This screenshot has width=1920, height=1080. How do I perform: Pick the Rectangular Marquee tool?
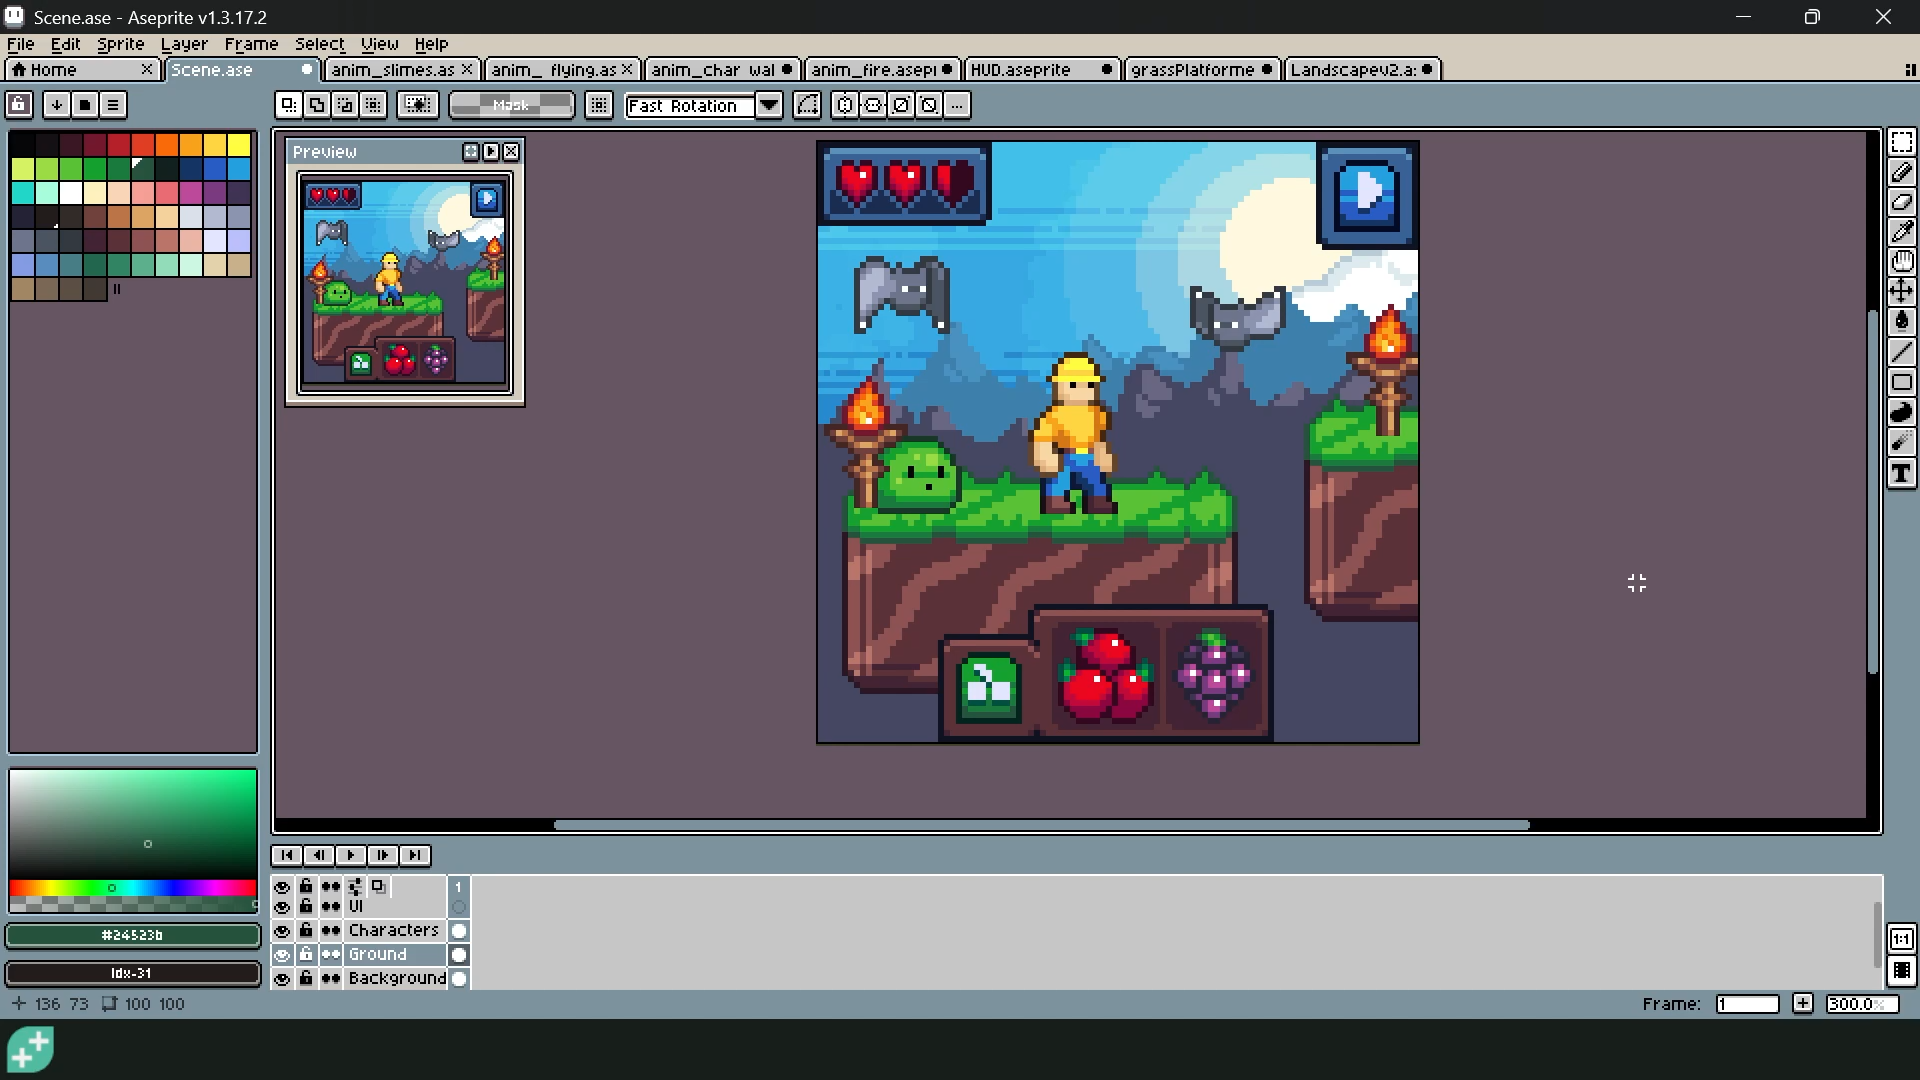1902,142
